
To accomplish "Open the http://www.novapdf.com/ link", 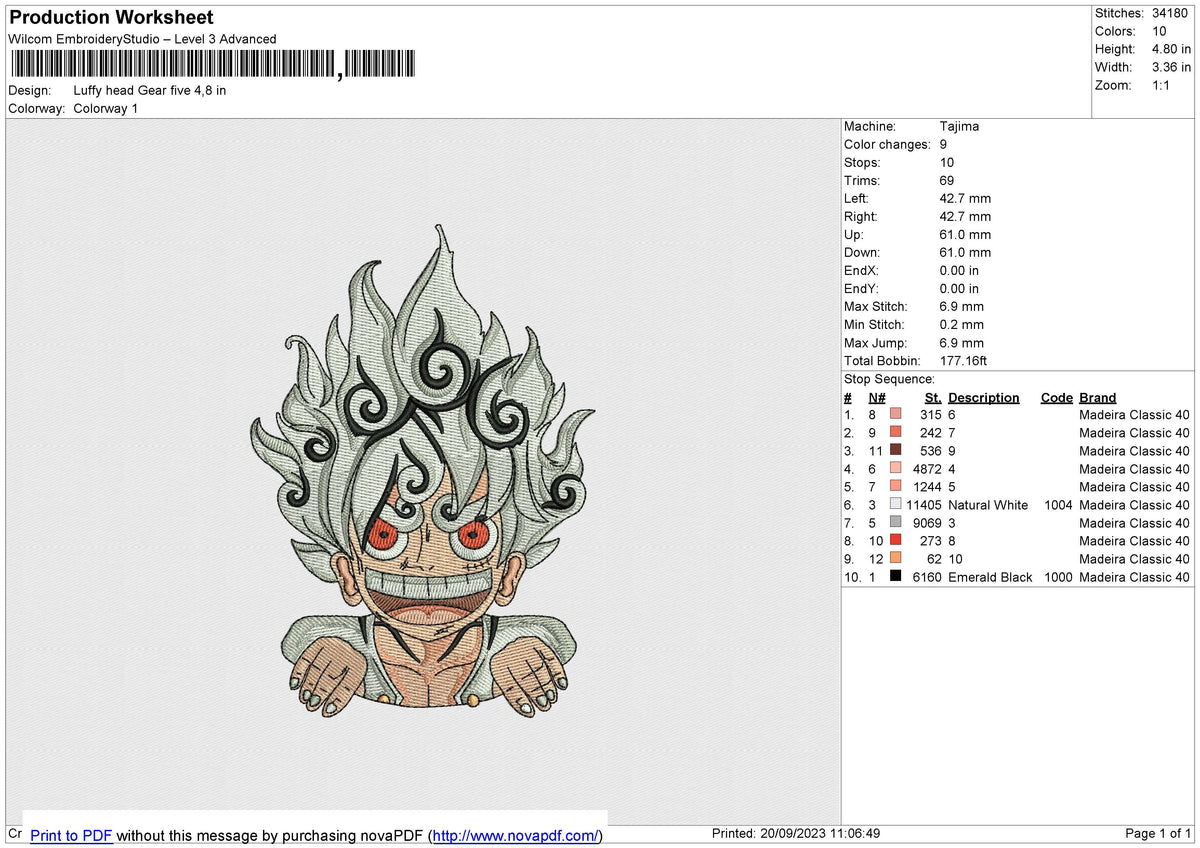I will (x=515, y=835).
